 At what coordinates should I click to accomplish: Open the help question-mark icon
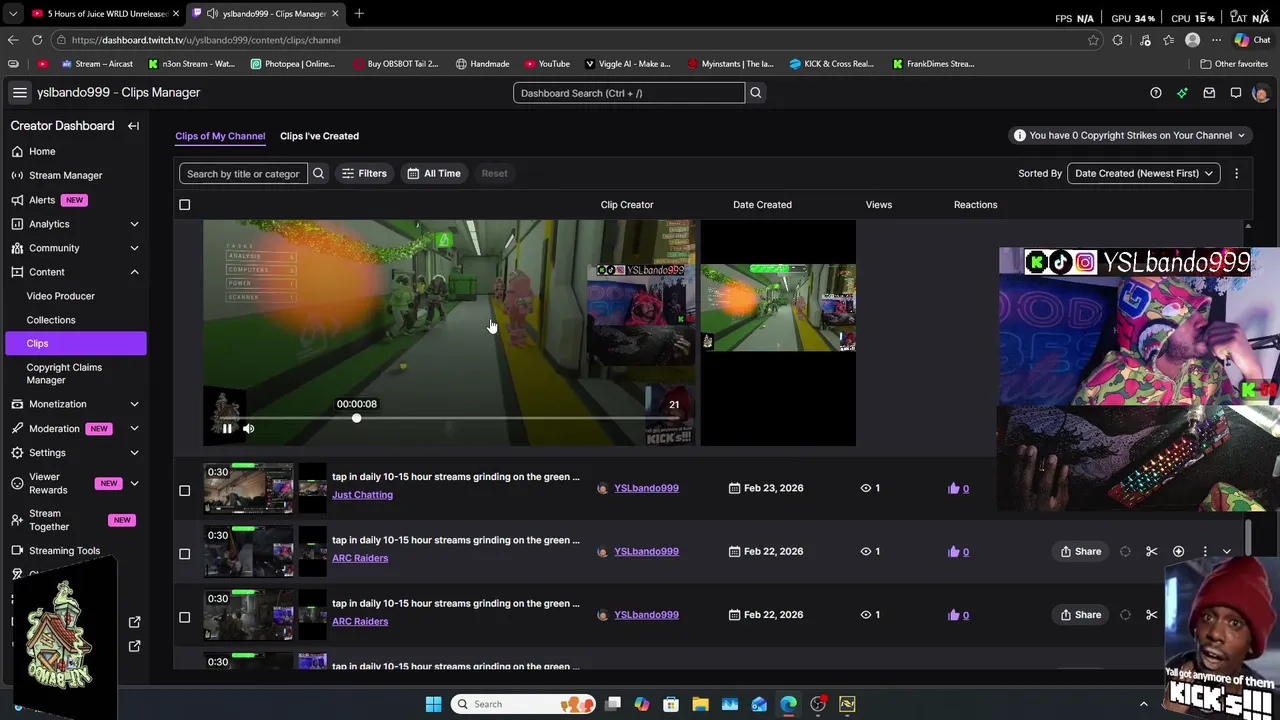click(x=1156, y=93)
